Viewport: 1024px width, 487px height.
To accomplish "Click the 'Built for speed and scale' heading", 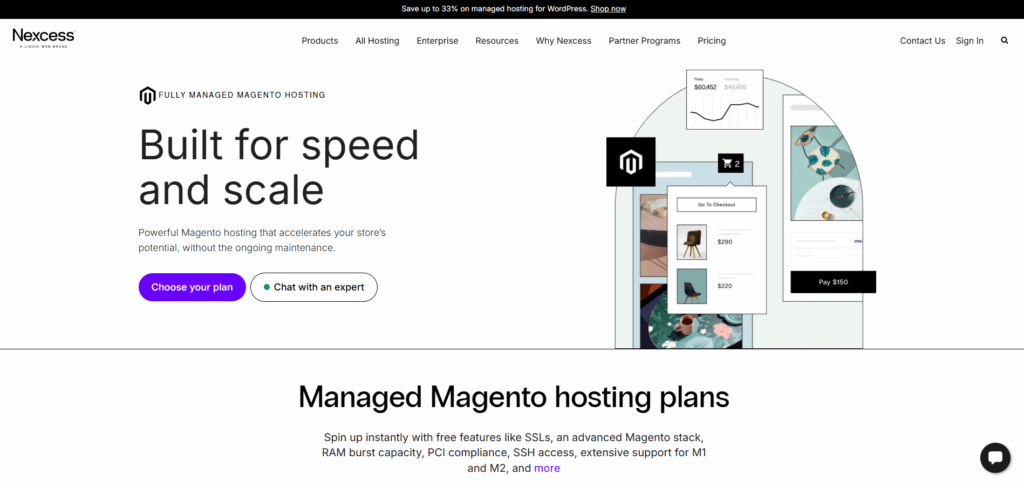I will point(279,167).
